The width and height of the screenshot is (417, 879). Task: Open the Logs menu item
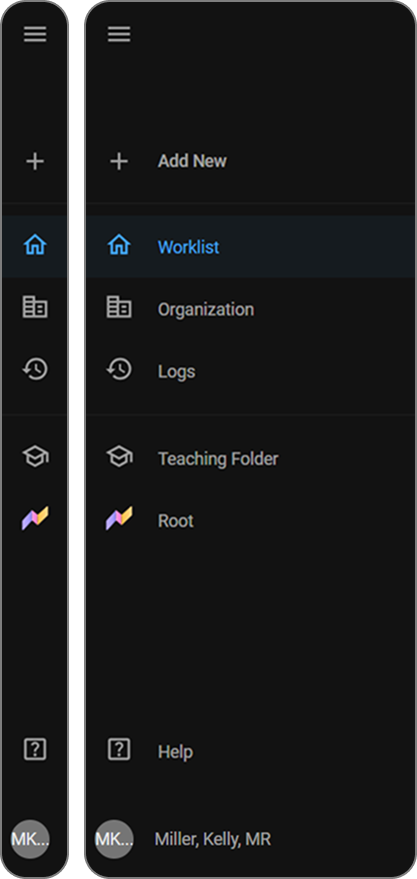251,371
